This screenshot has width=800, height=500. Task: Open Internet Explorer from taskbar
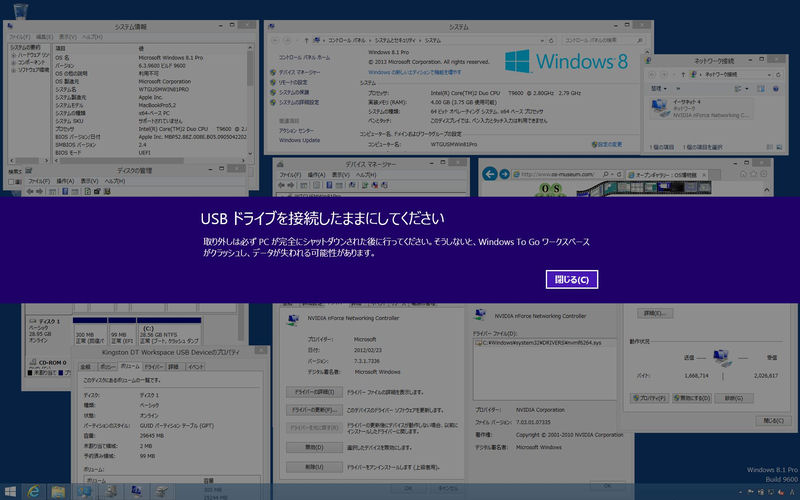click(x=33, y=491)
